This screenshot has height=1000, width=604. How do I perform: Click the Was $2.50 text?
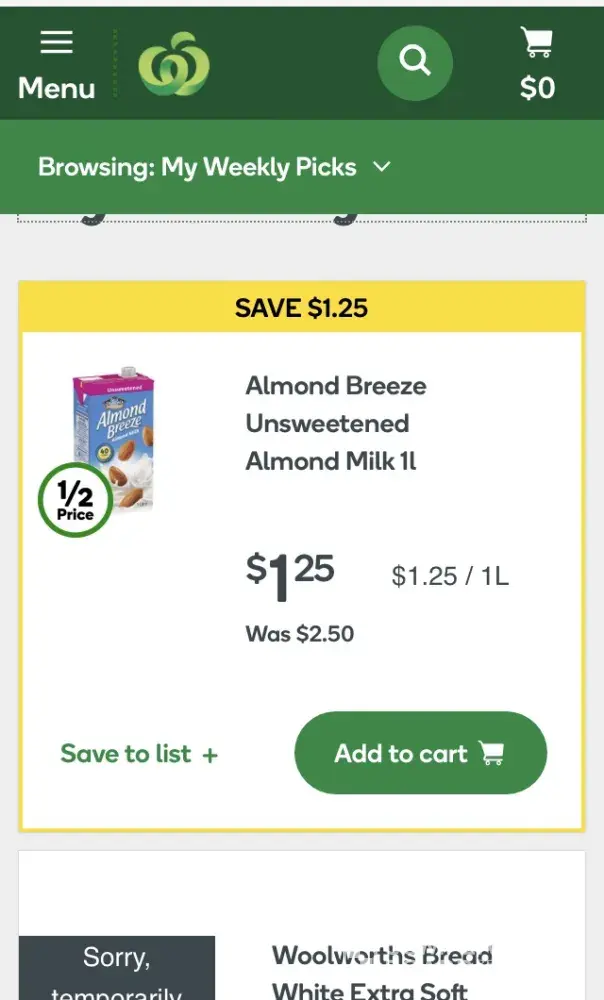point(300,634)
